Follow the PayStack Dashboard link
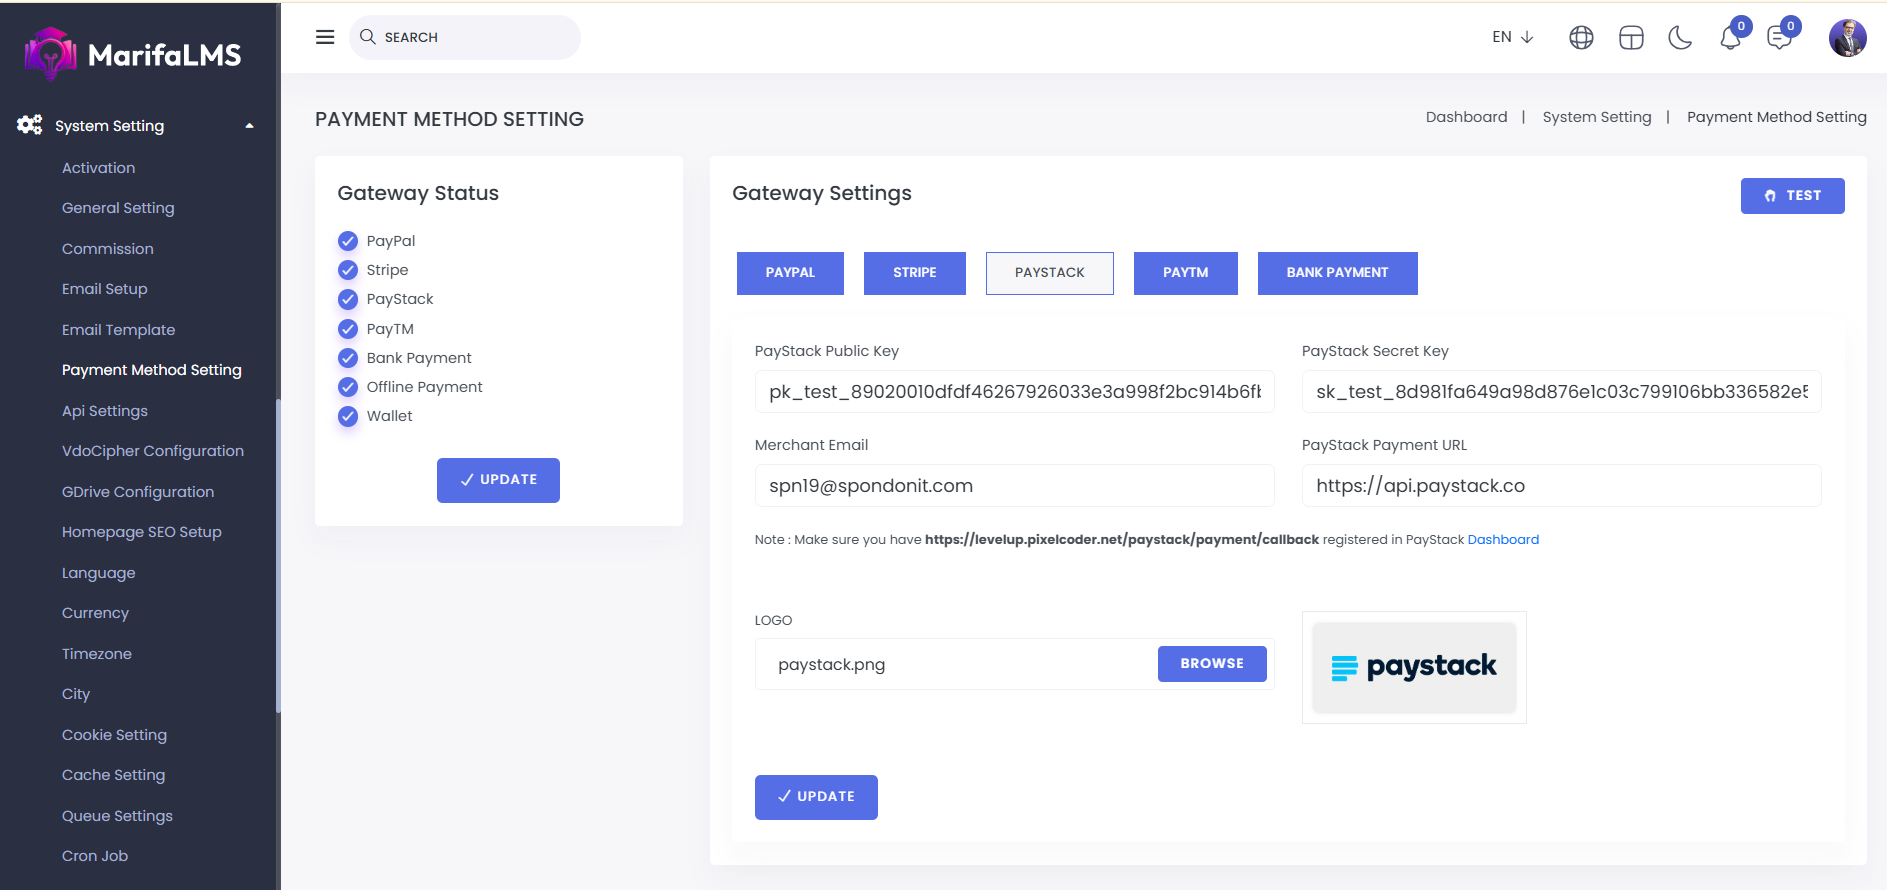Image resolution: width=1887 pixels, height=890 pixels. [1502, 540]
